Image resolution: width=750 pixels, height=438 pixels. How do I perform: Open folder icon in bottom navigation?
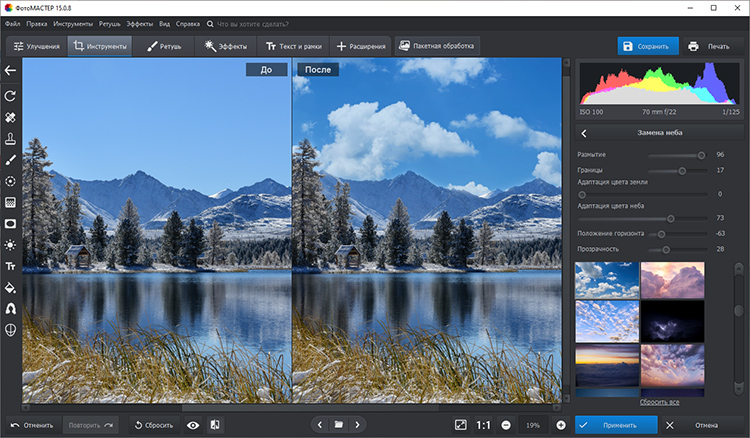(339, 425)
